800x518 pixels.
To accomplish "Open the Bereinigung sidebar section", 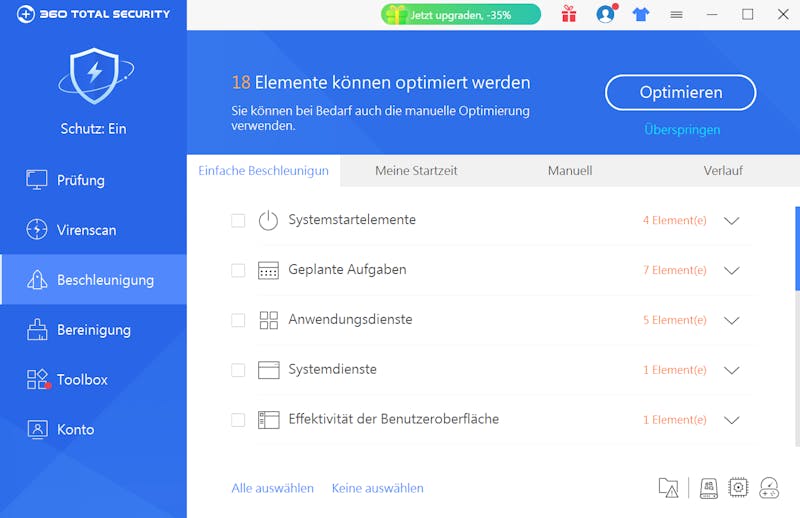I will point(93,330).
